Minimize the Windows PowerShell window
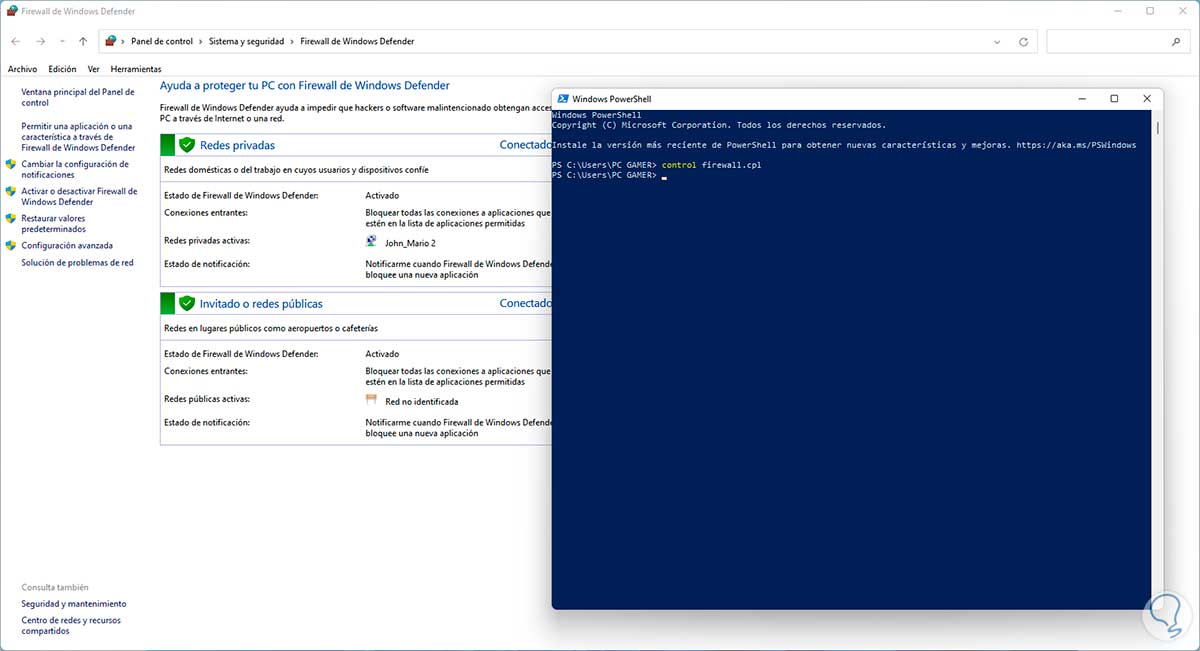The width and height of the screenshot is (1200, 651). [x=1083, y=99]
